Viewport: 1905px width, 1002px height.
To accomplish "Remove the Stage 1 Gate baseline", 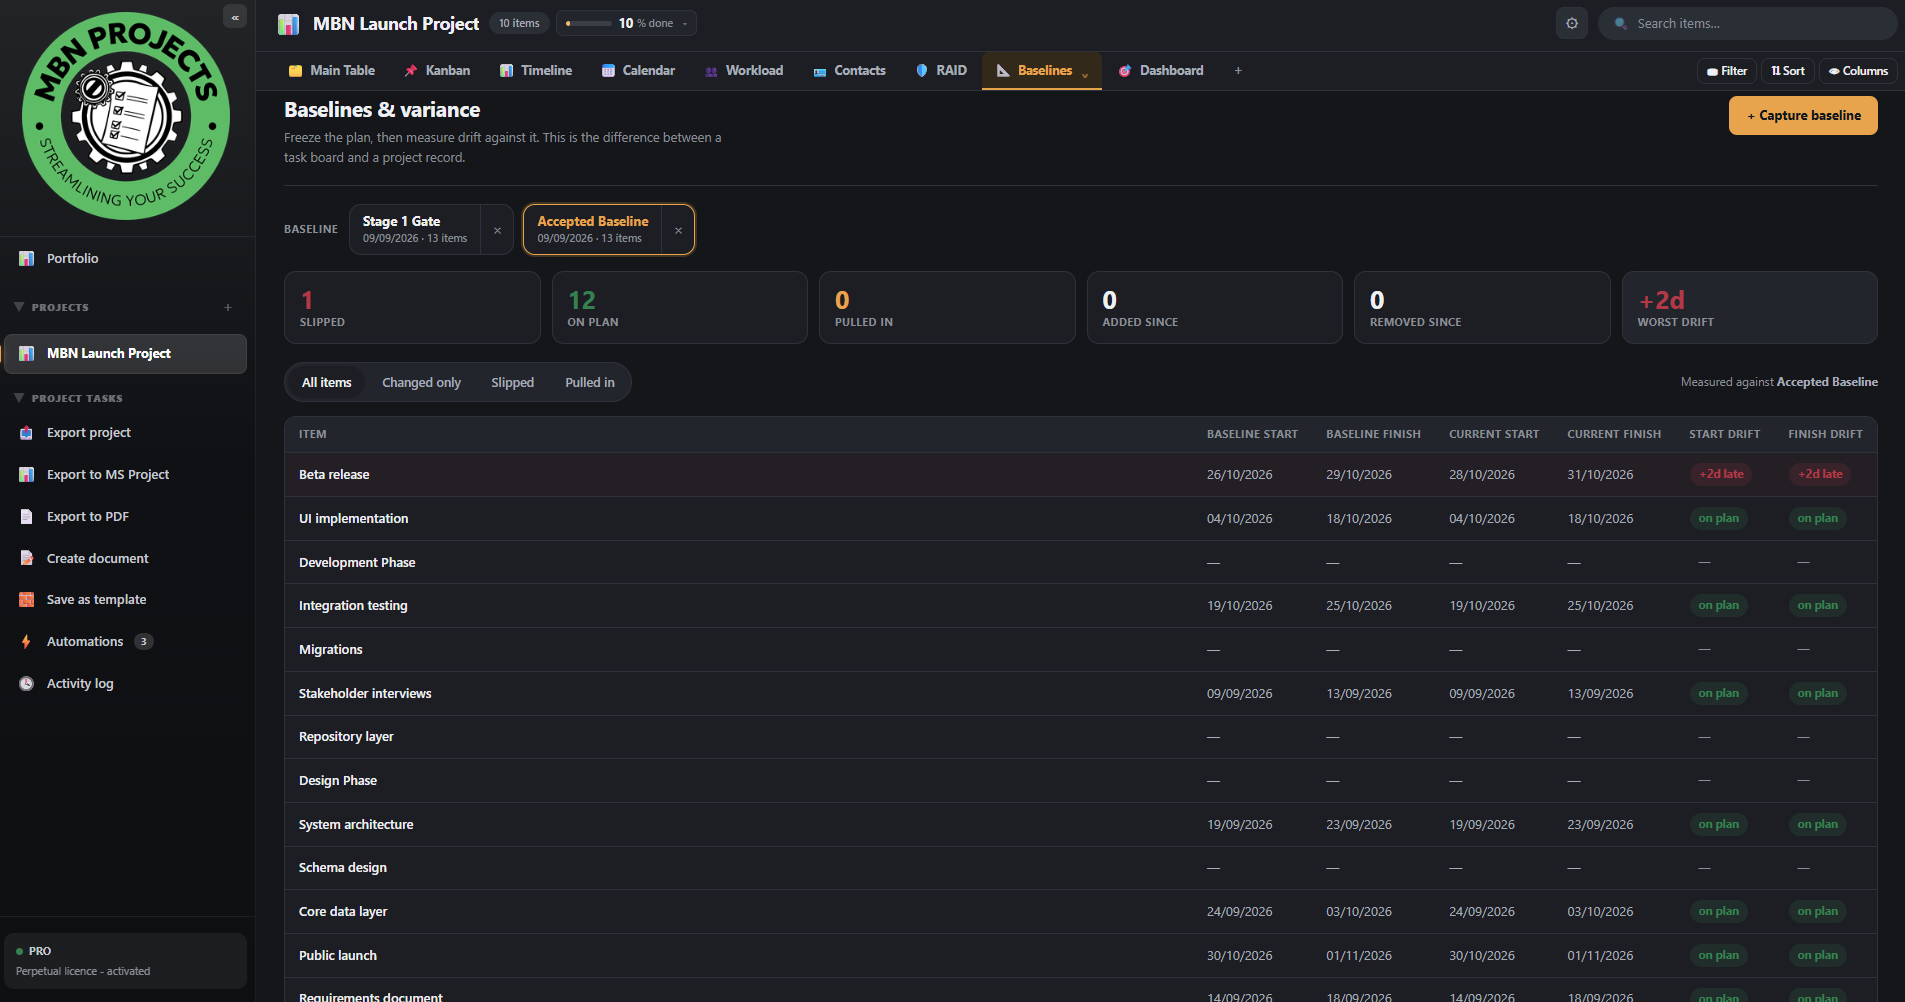I will tap(497, 230).
